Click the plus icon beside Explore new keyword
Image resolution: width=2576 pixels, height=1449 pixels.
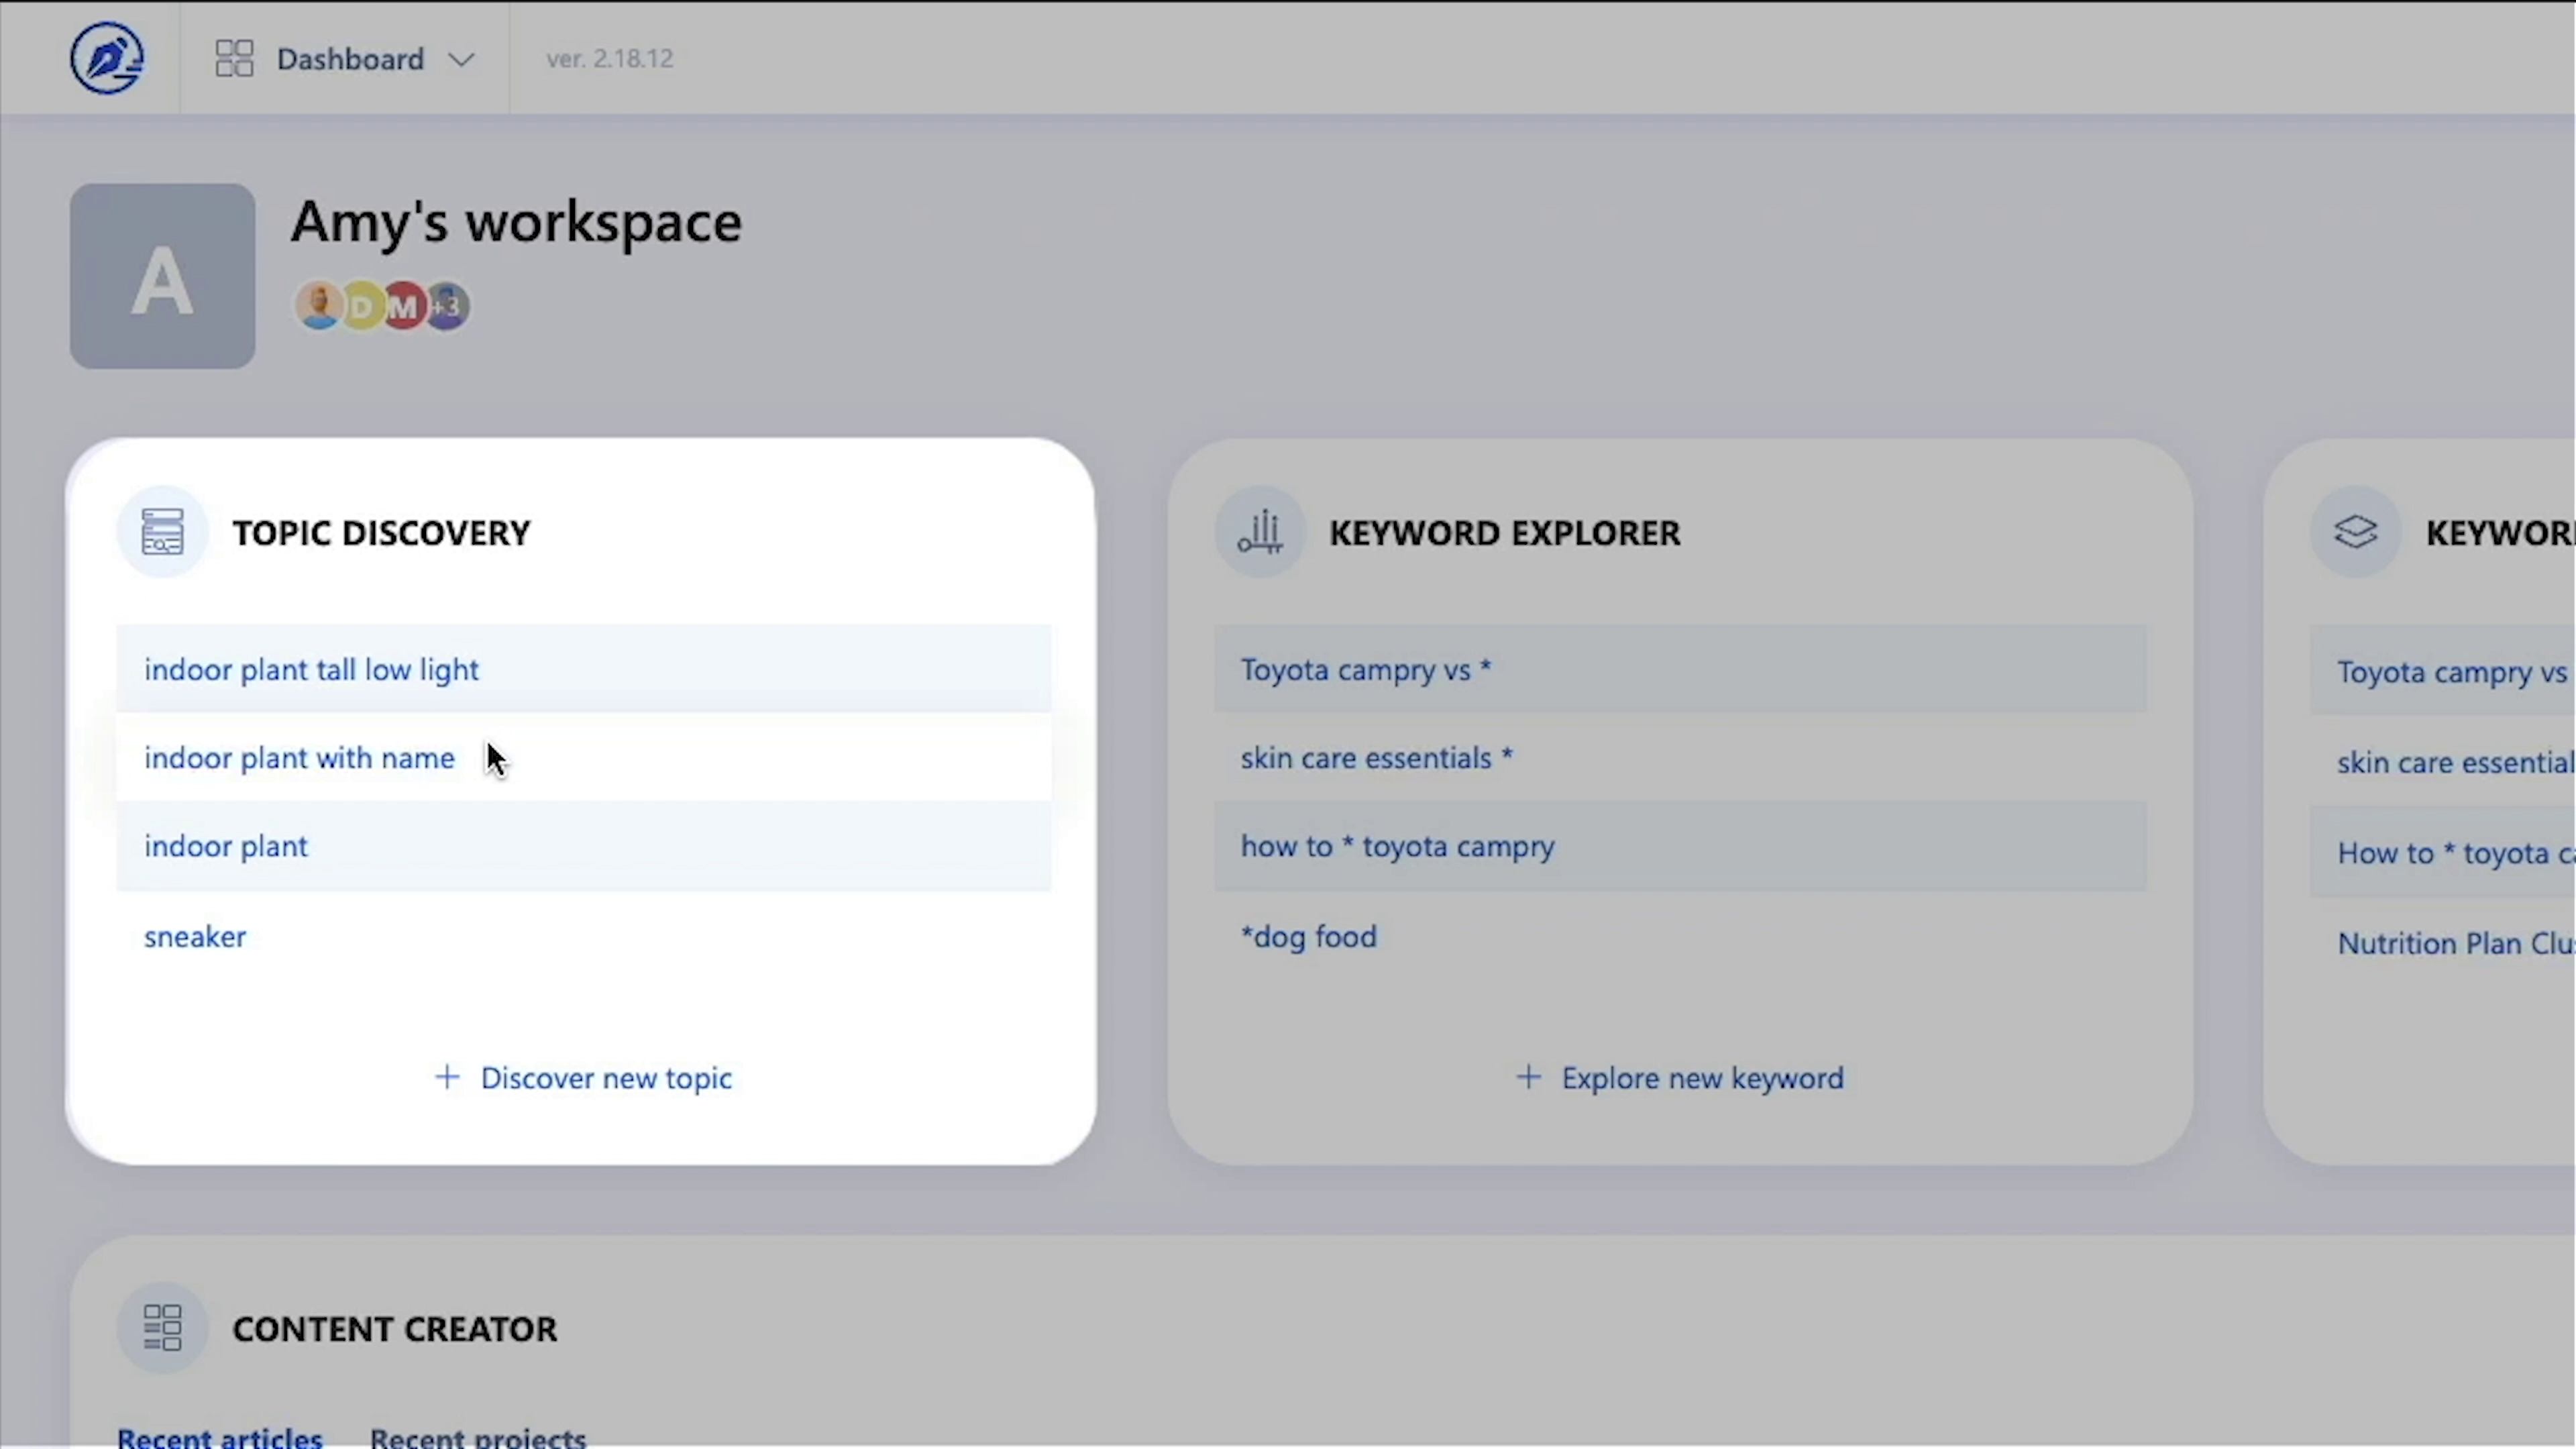point(1528,1077)
